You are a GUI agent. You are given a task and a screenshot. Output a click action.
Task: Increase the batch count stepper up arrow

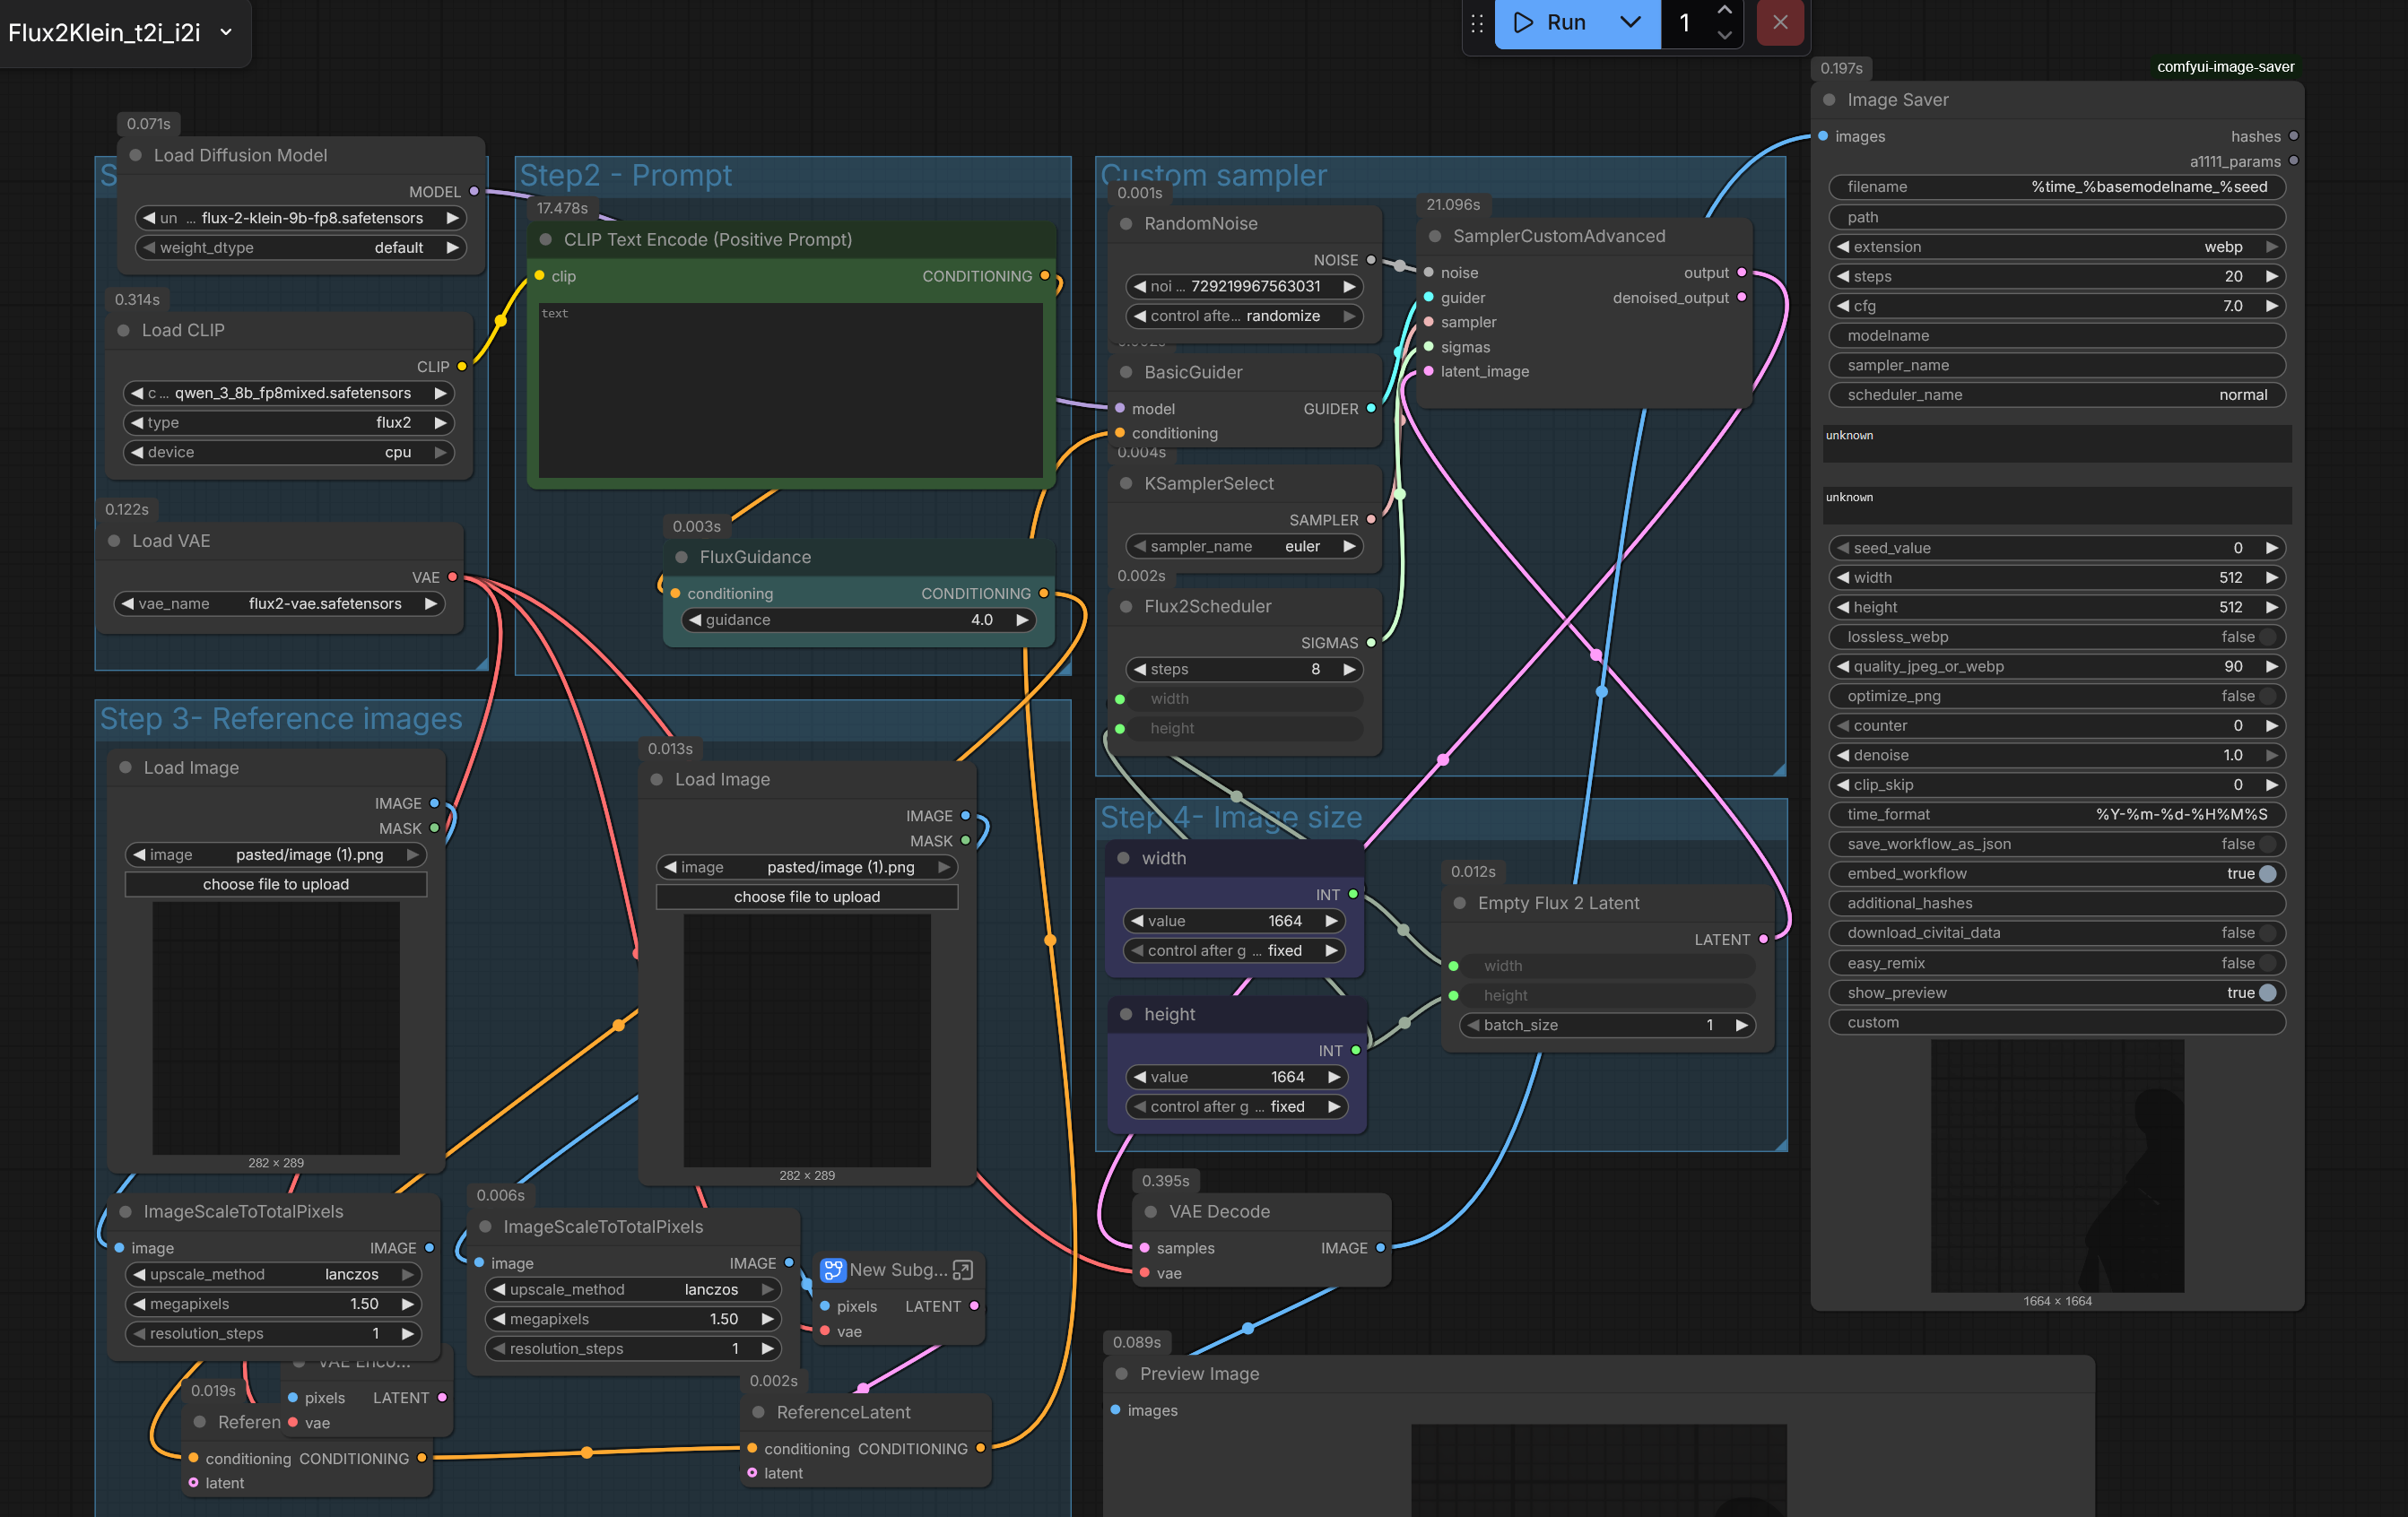point(1725,11)
